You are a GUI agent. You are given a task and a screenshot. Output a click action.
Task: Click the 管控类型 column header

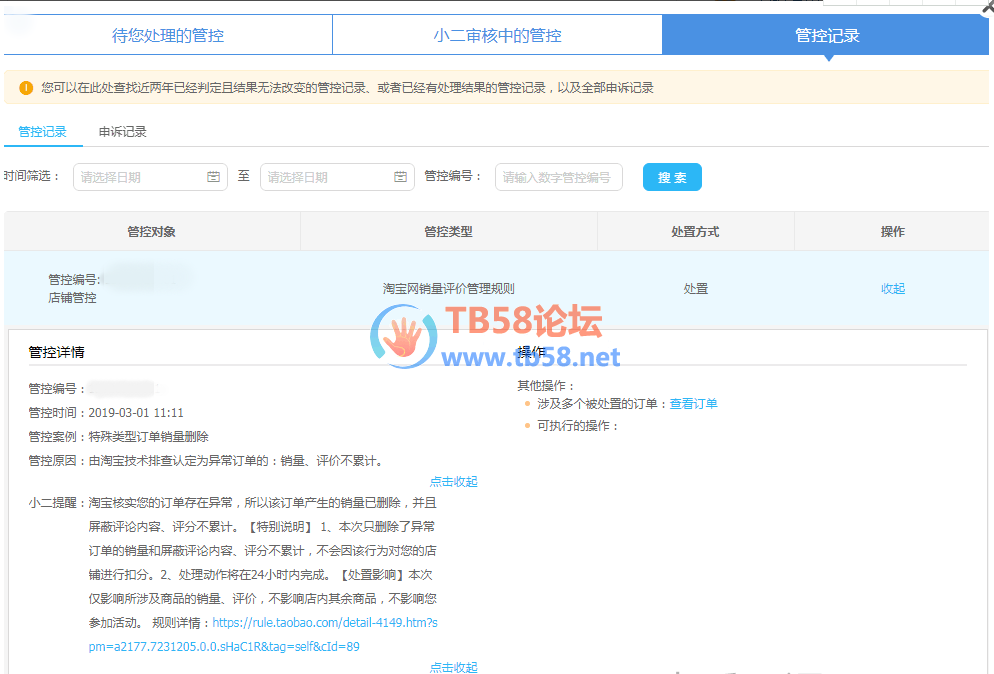coord(449,231)
